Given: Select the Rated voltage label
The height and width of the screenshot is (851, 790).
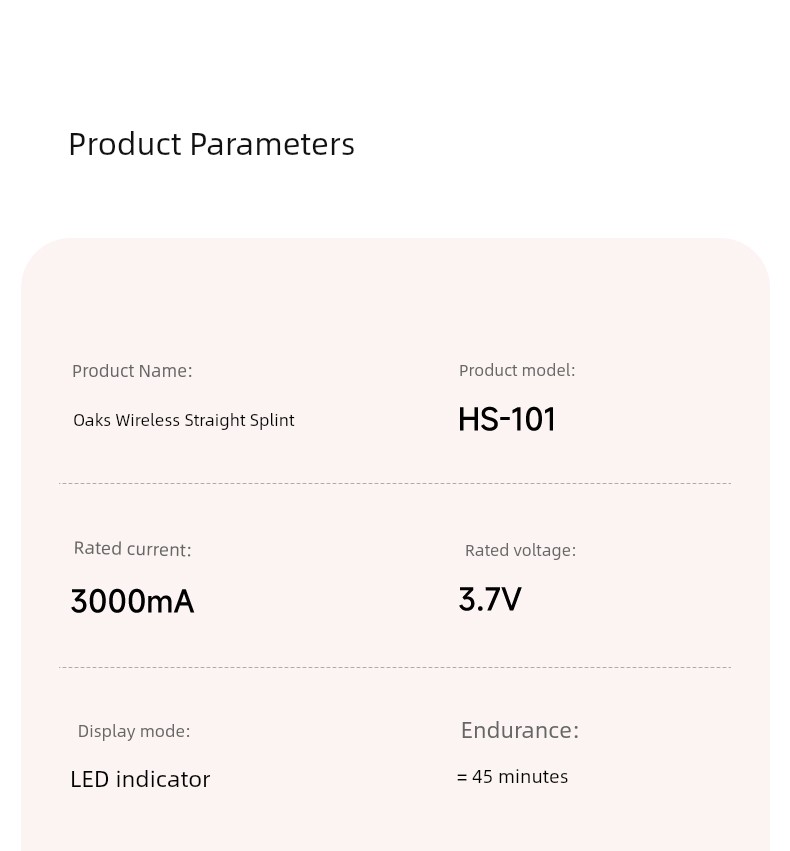Looking at the screenshot, I should click(x=520, y=550).
